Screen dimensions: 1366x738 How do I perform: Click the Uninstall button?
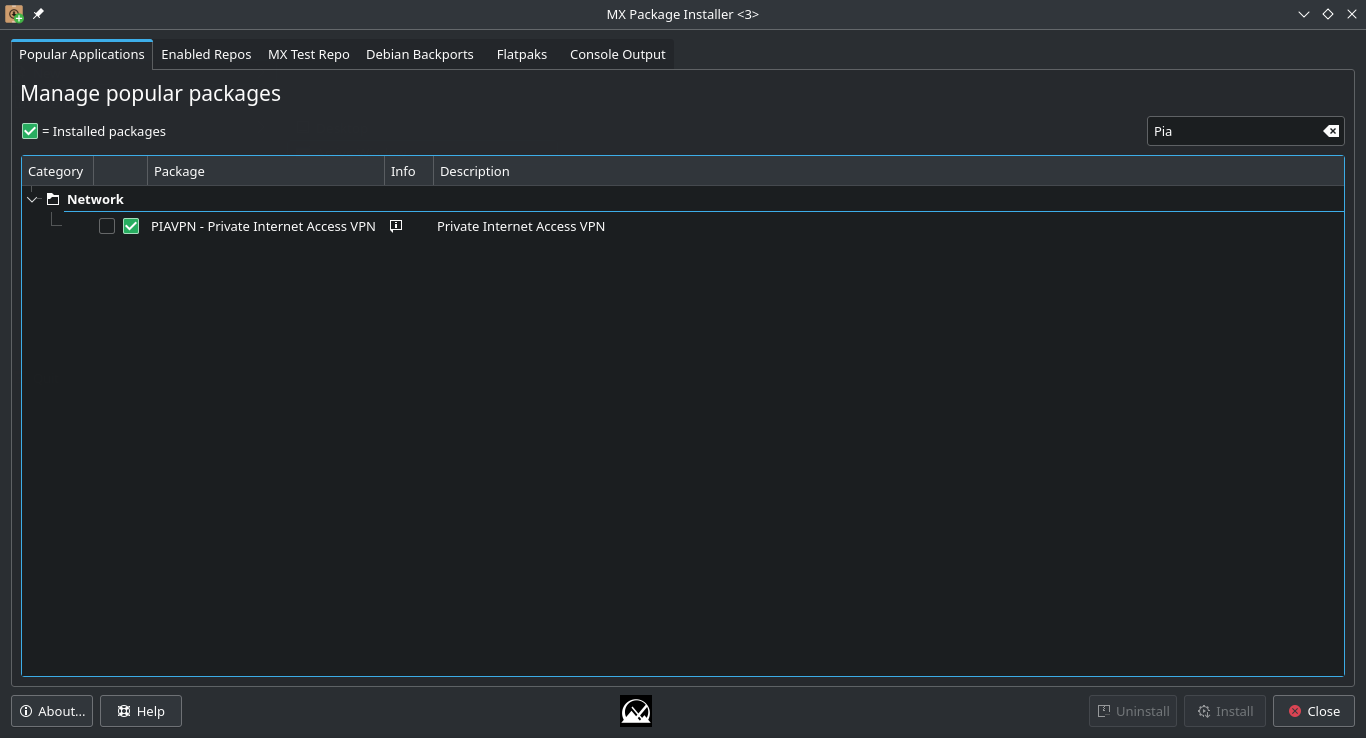[x=1133, y=711]
